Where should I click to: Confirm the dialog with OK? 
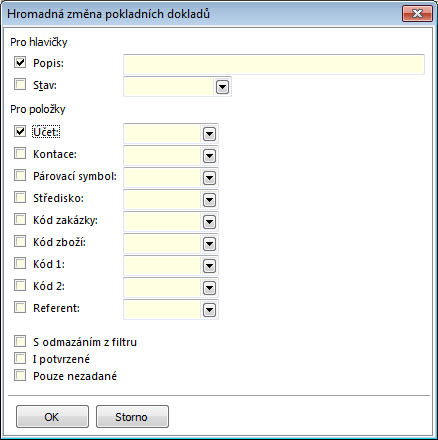(x=52, y=417)
